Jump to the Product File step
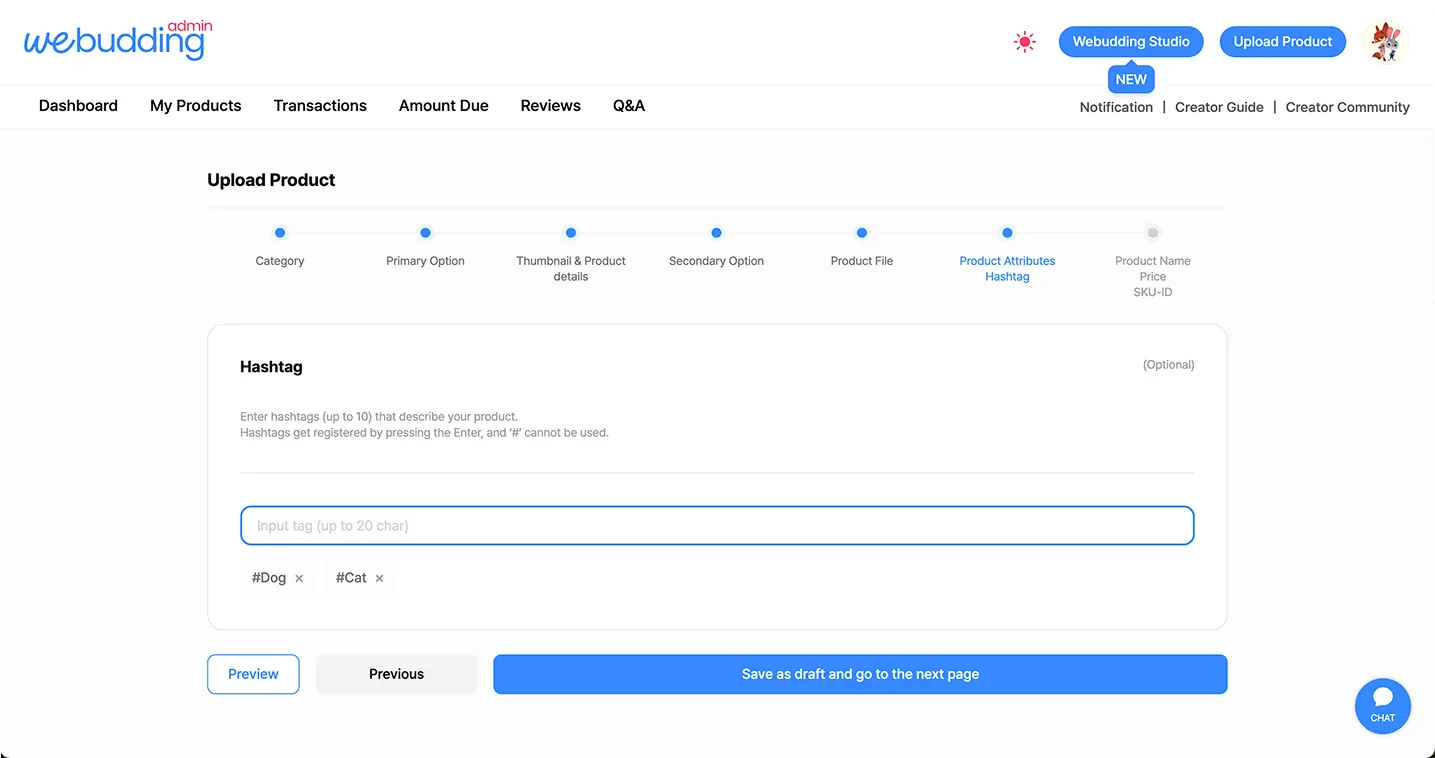1435x758 pixels. point(862,233)
